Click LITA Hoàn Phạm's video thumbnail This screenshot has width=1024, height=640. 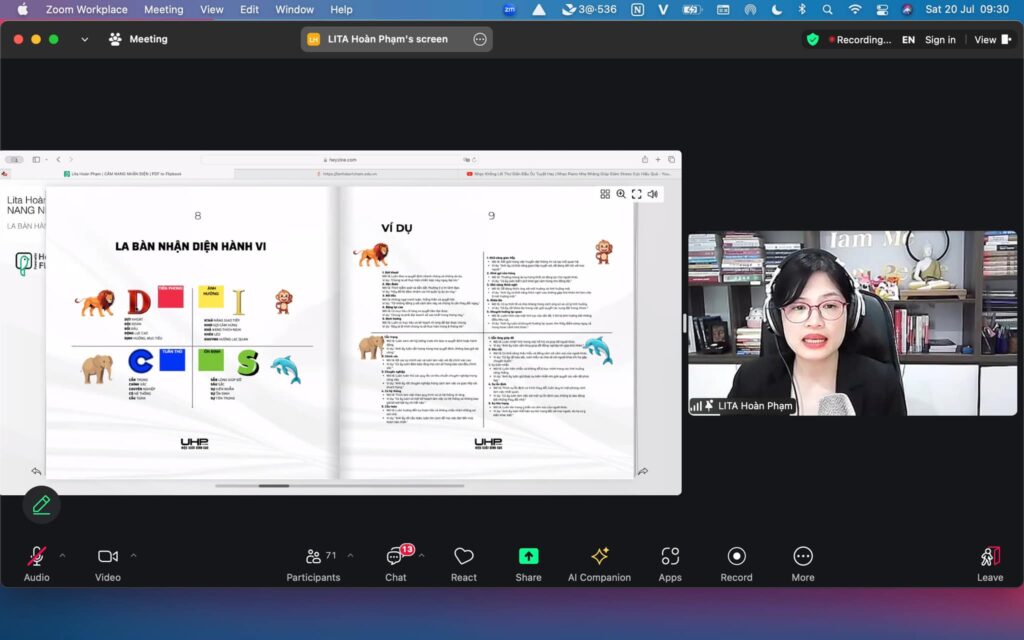[852, 323]
